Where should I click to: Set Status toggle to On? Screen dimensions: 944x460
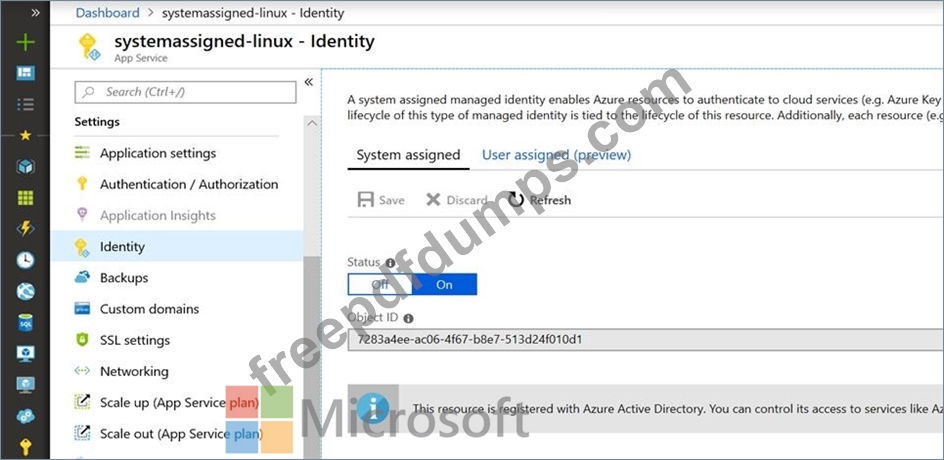point(444,284)
